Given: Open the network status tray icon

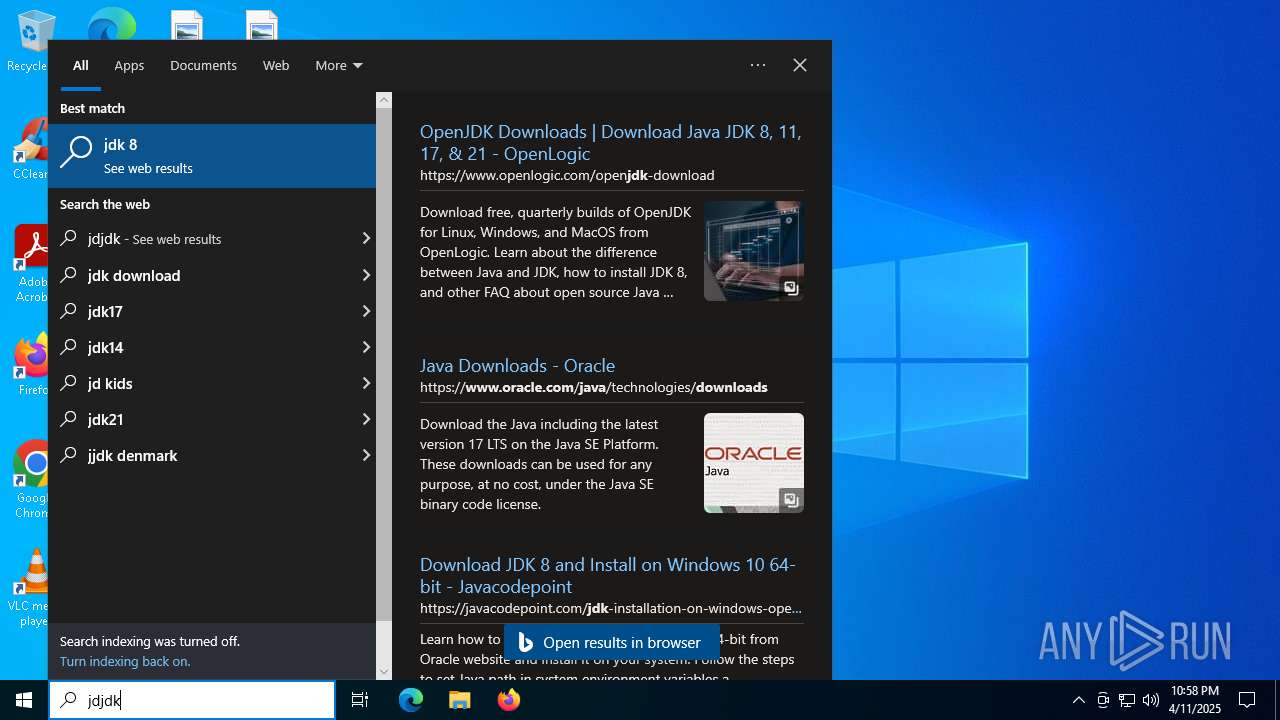Looking at the screenshot, I should pyautogui.click(x=1127, y=700).
